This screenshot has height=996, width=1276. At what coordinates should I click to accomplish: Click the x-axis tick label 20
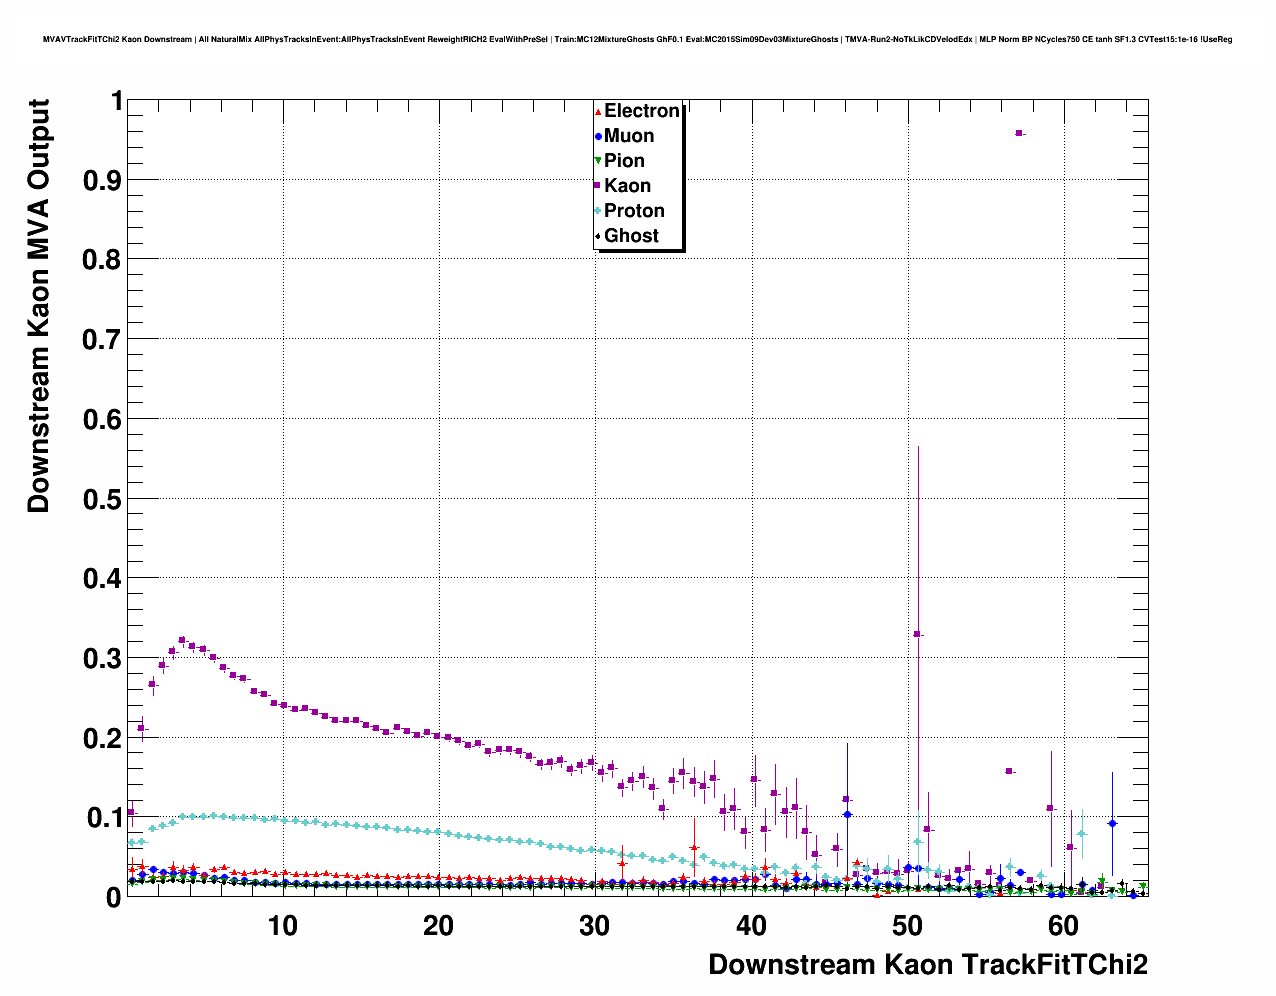pyautogui.click(x=439, y=926)
